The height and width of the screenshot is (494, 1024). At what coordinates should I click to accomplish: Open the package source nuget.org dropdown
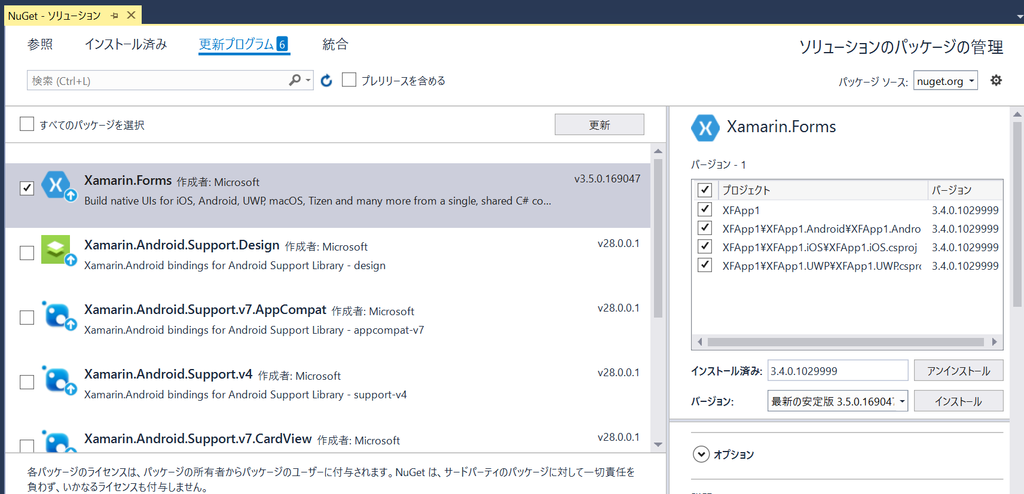click(x=946, y=81)
